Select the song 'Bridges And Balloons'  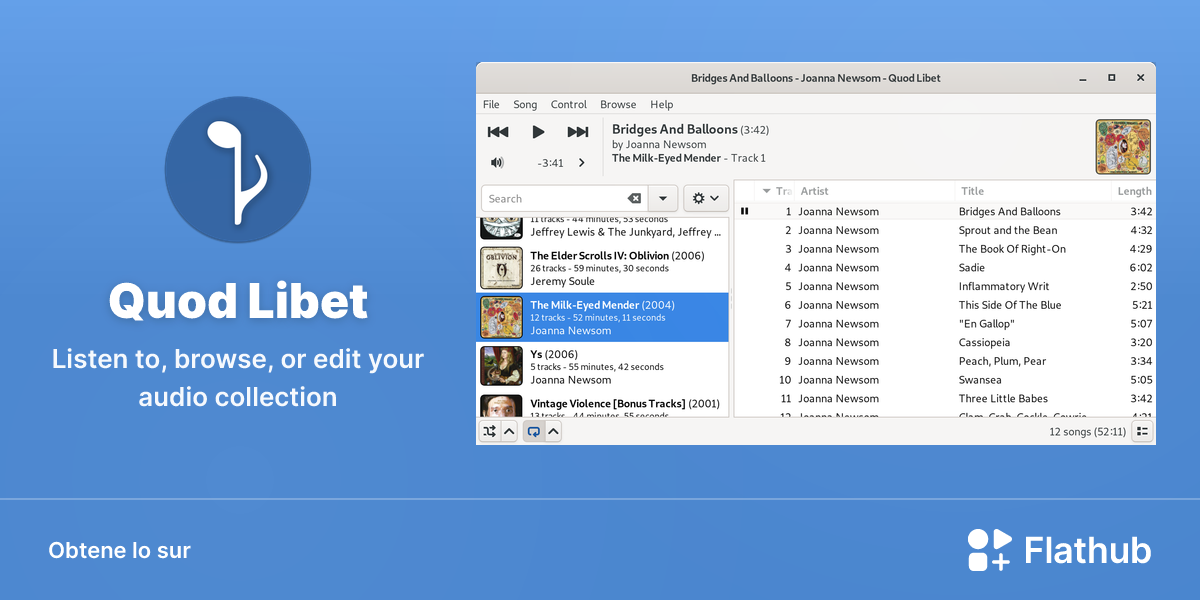tap(1009, 211)
